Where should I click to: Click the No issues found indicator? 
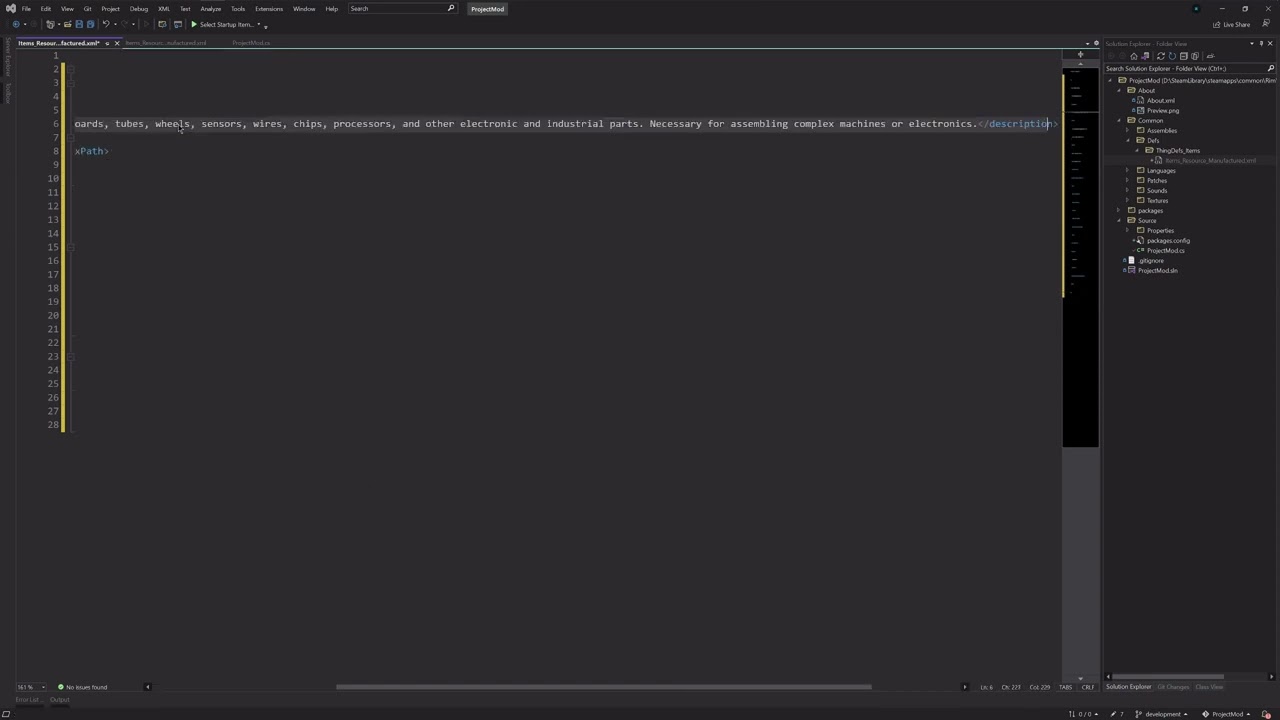(x=82, y=687)
